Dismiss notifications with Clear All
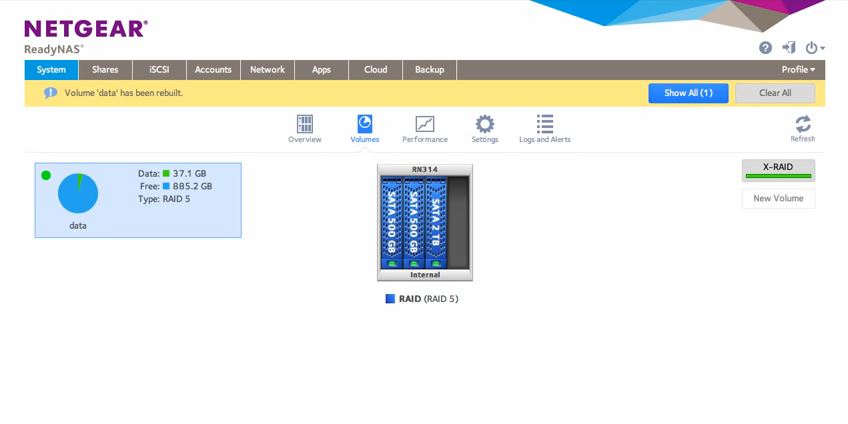This screenshot has width=848, height=424. click(775, 93)
